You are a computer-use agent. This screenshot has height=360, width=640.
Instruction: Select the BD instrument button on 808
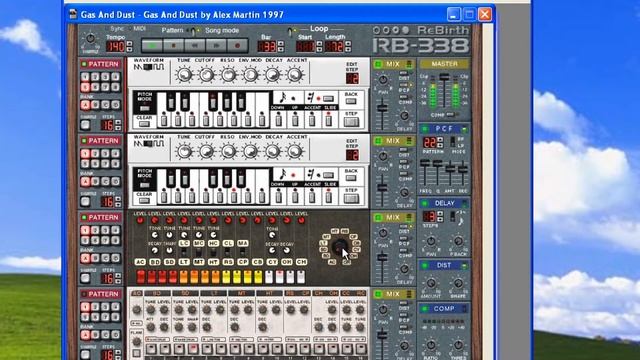click(x=155, y=262)
